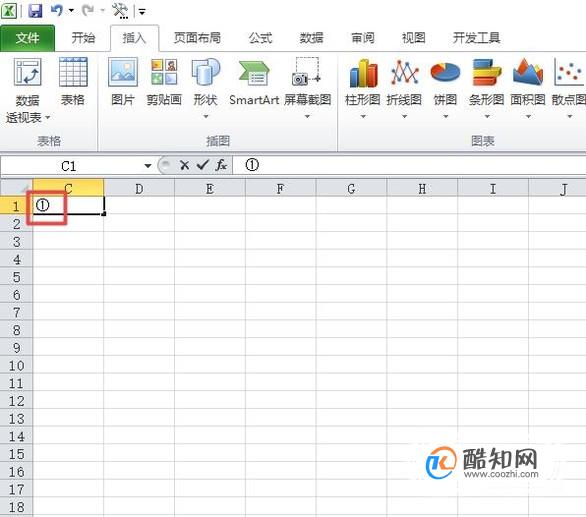Screen dimensions: 586x517
Task: Expand the Screenshot (屏幕截图) dropdown
Action: tap(307, 117)
